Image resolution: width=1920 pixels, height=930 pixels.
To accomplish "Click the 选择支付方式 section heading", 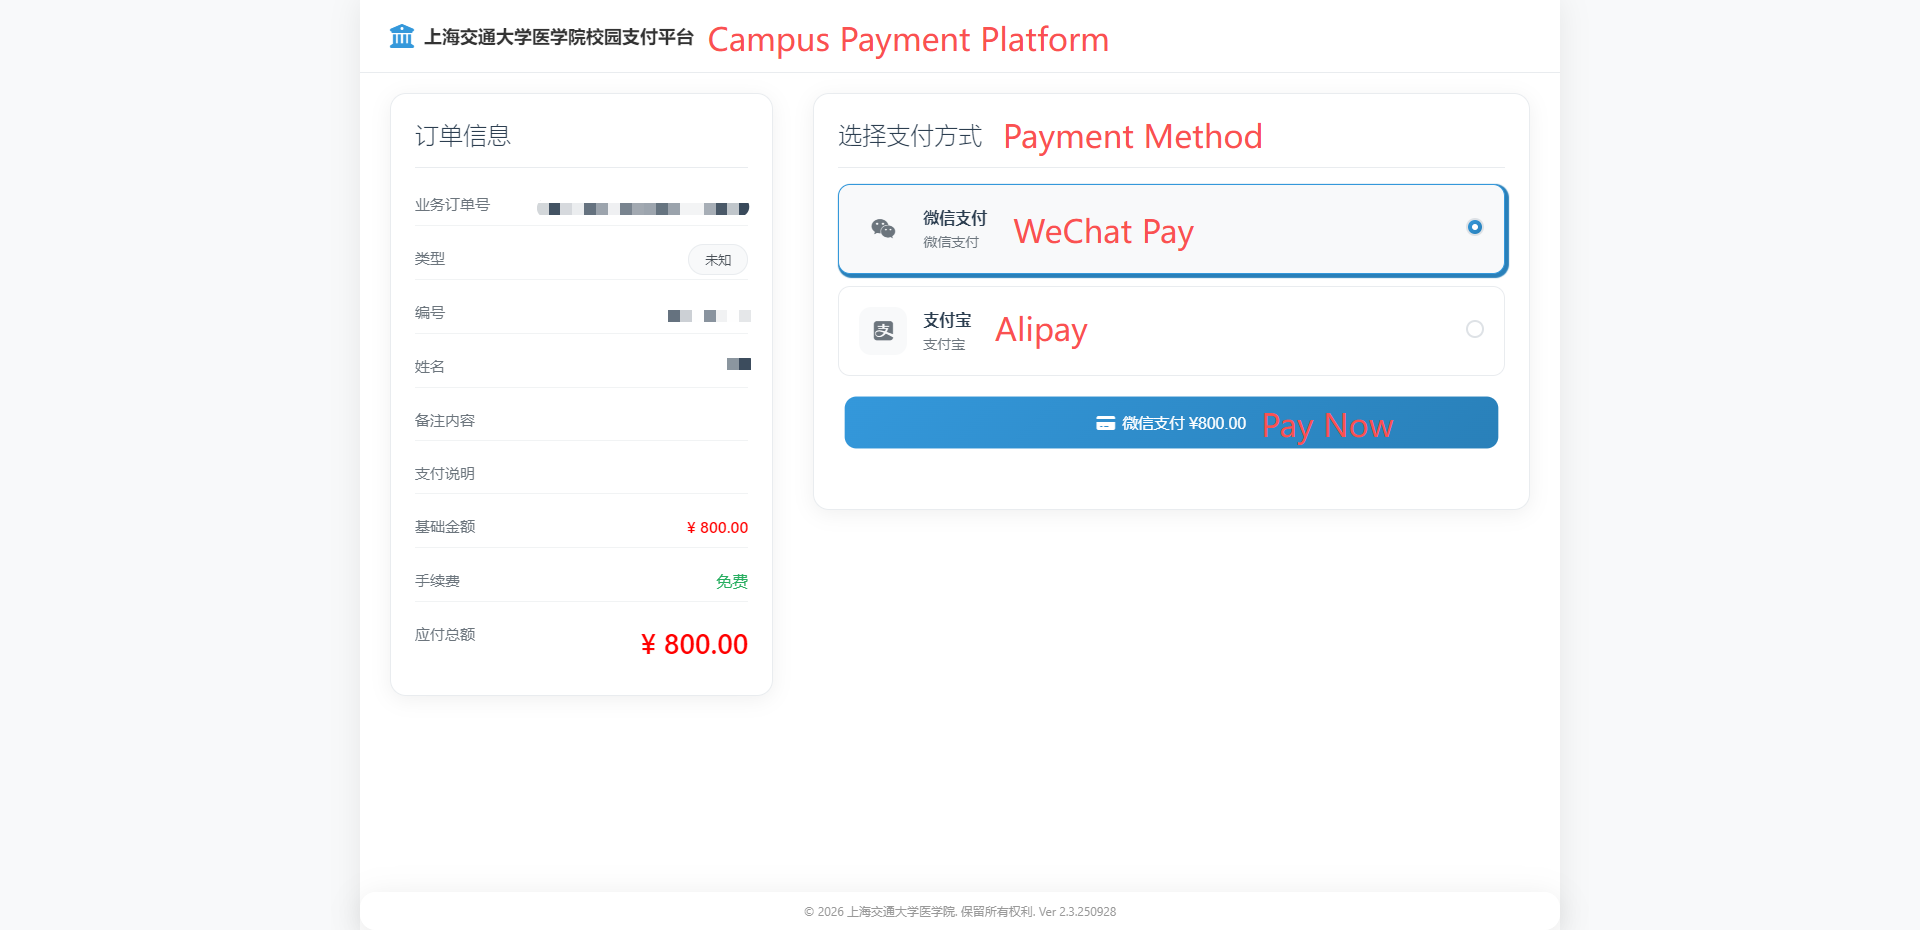I will point(910,136).
